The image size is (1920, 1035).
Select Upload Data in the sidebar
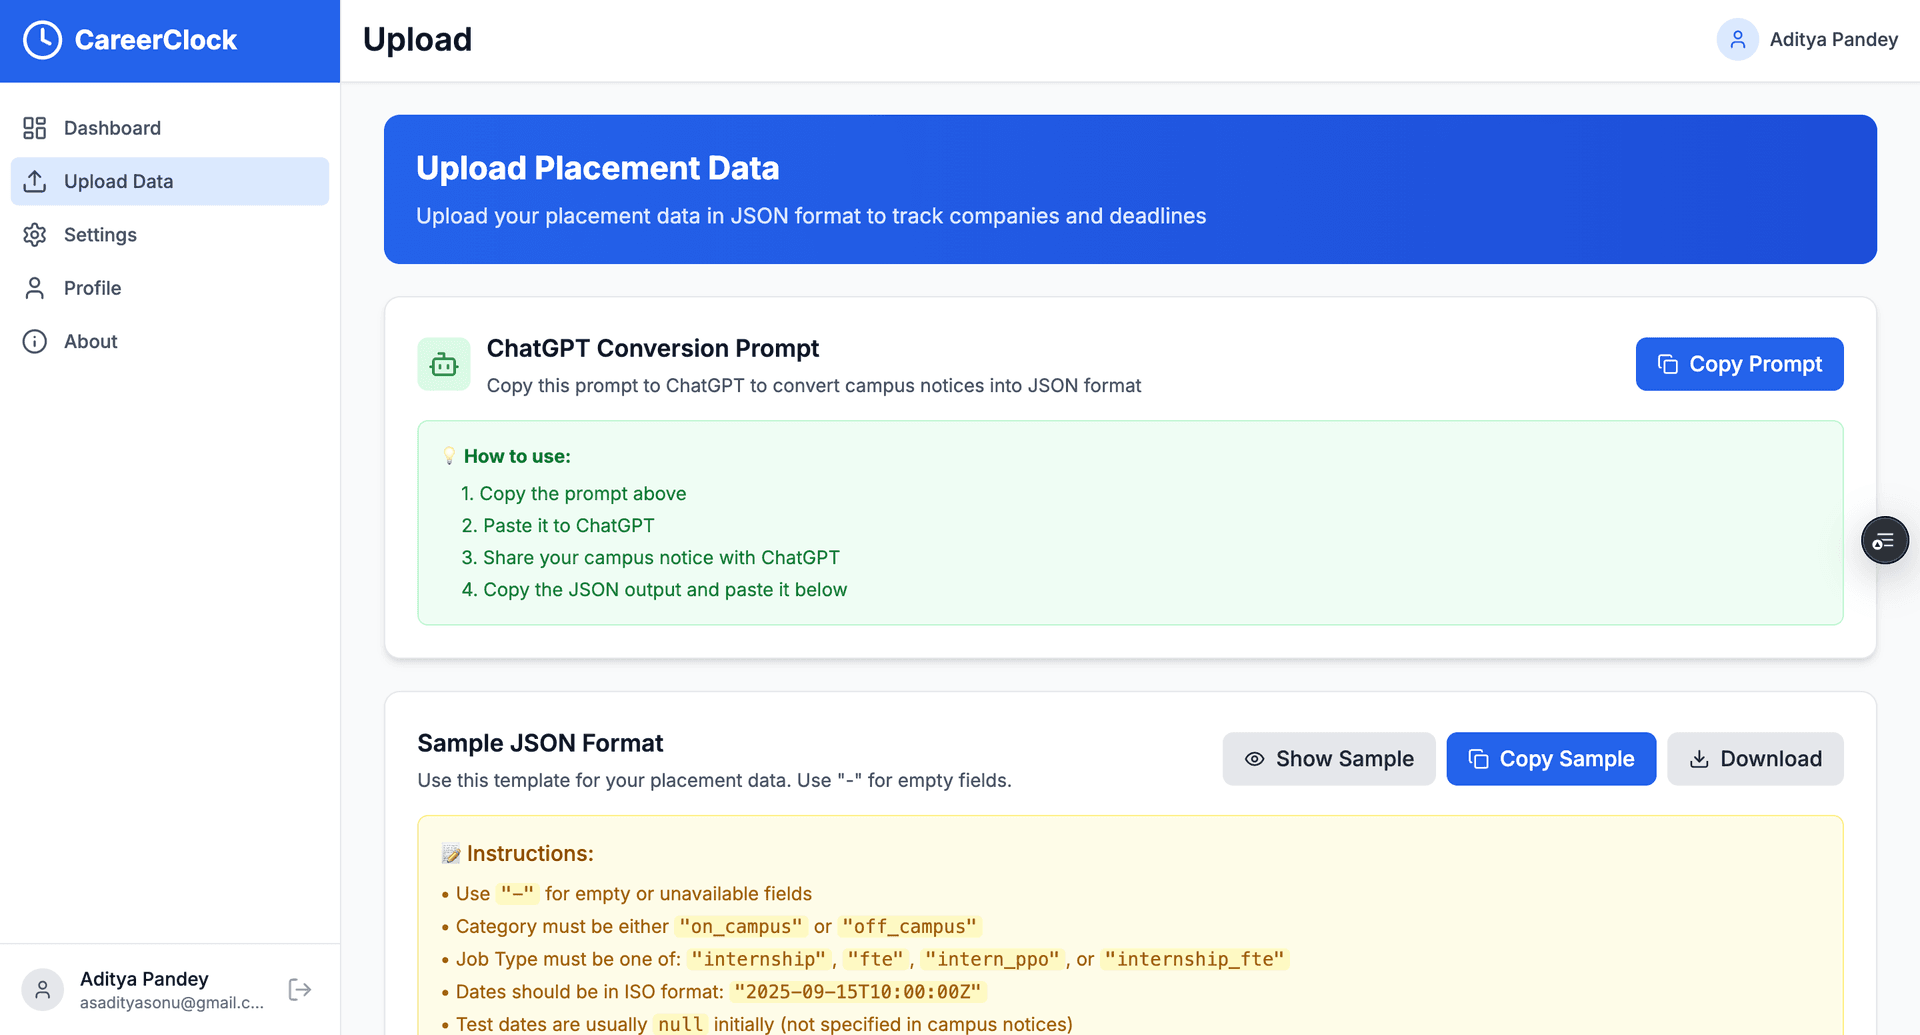click(x=170, y=181)
